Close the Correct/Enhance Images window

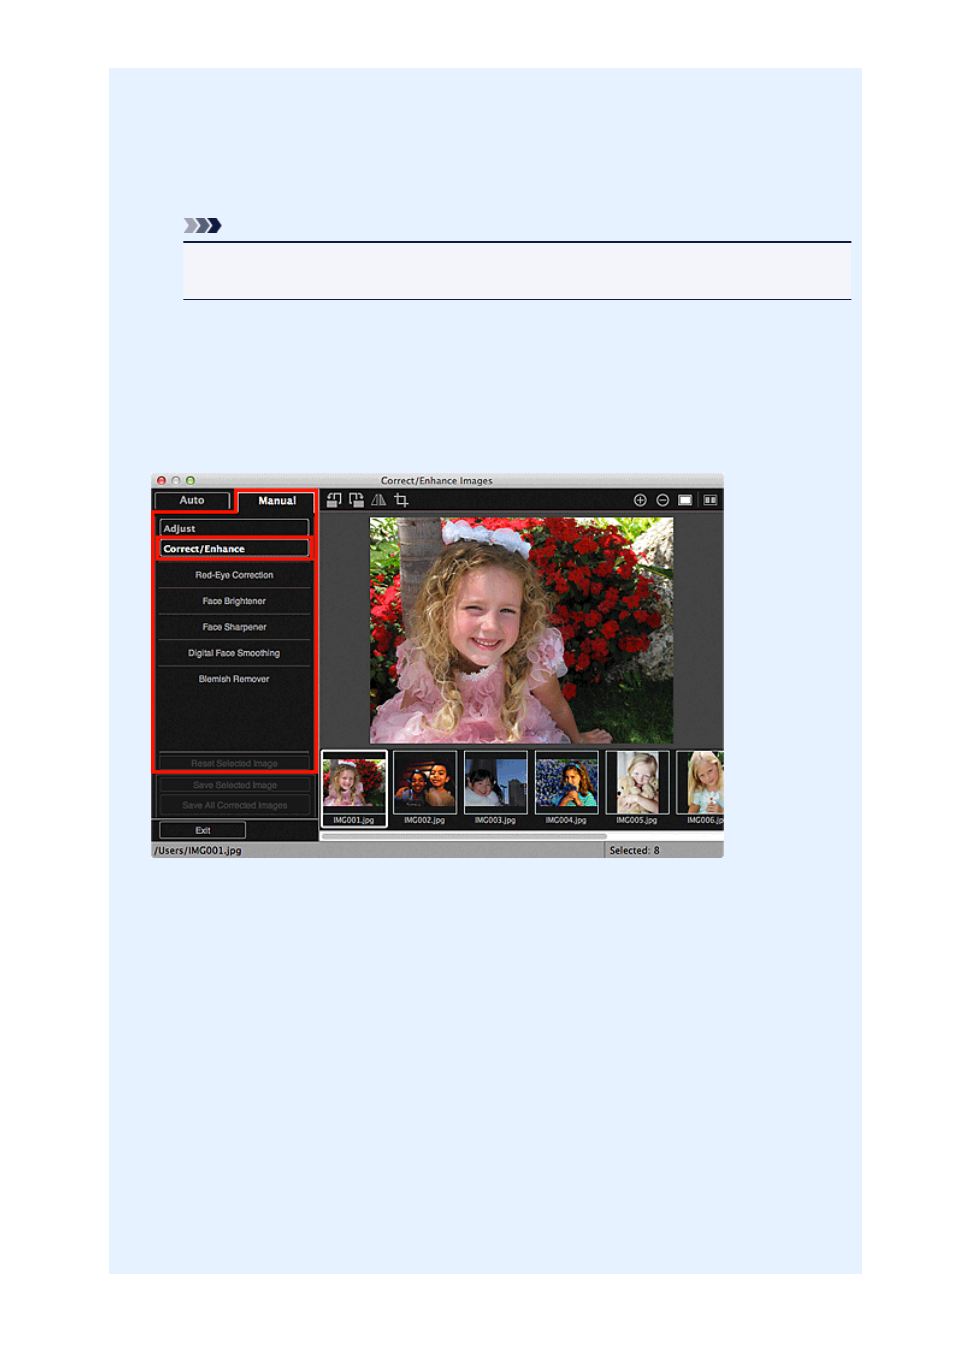(x=161, y=481)
